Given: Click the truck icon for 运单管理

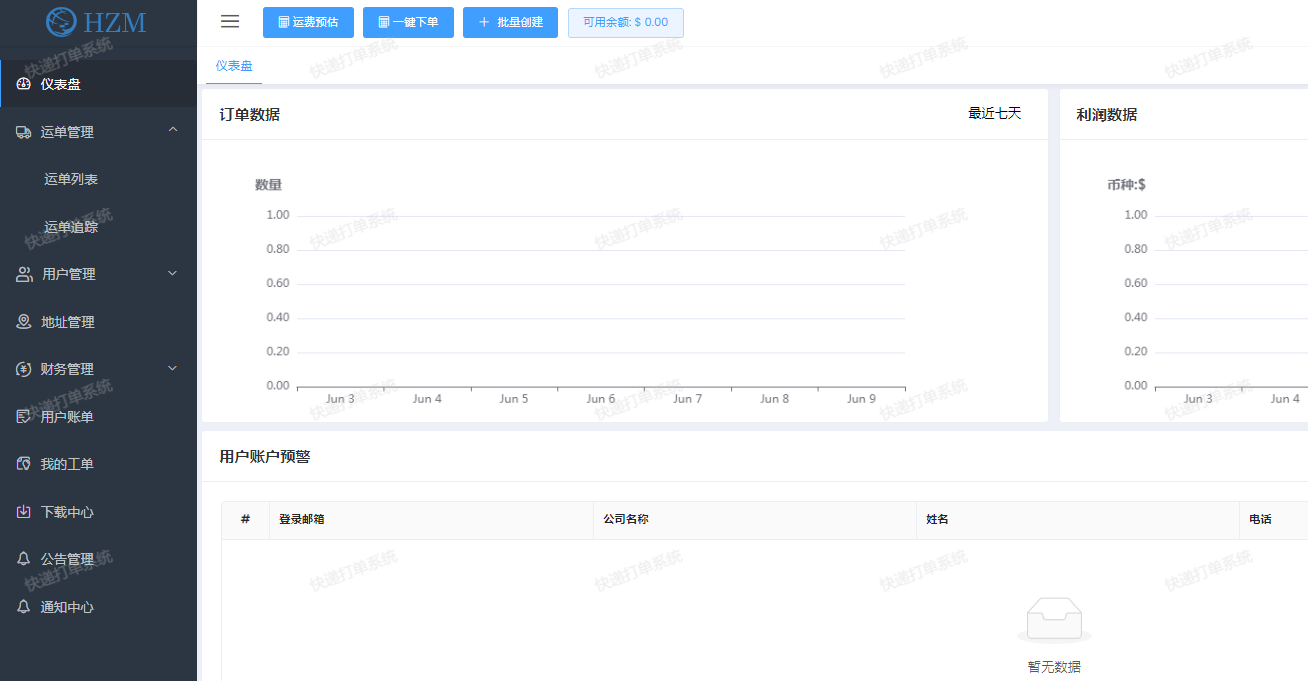Looking at the screenshot, I should tap(24, 132).
